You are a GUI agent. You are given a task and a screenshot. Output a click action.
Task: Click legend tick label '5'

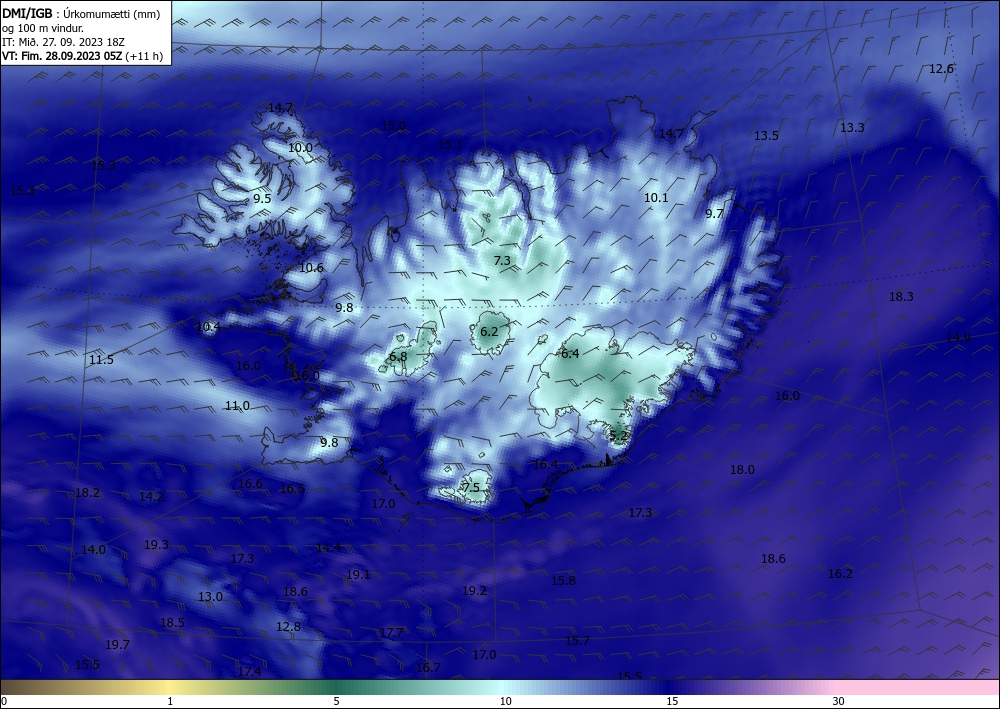pyautogui.click(x=336, y=702)
